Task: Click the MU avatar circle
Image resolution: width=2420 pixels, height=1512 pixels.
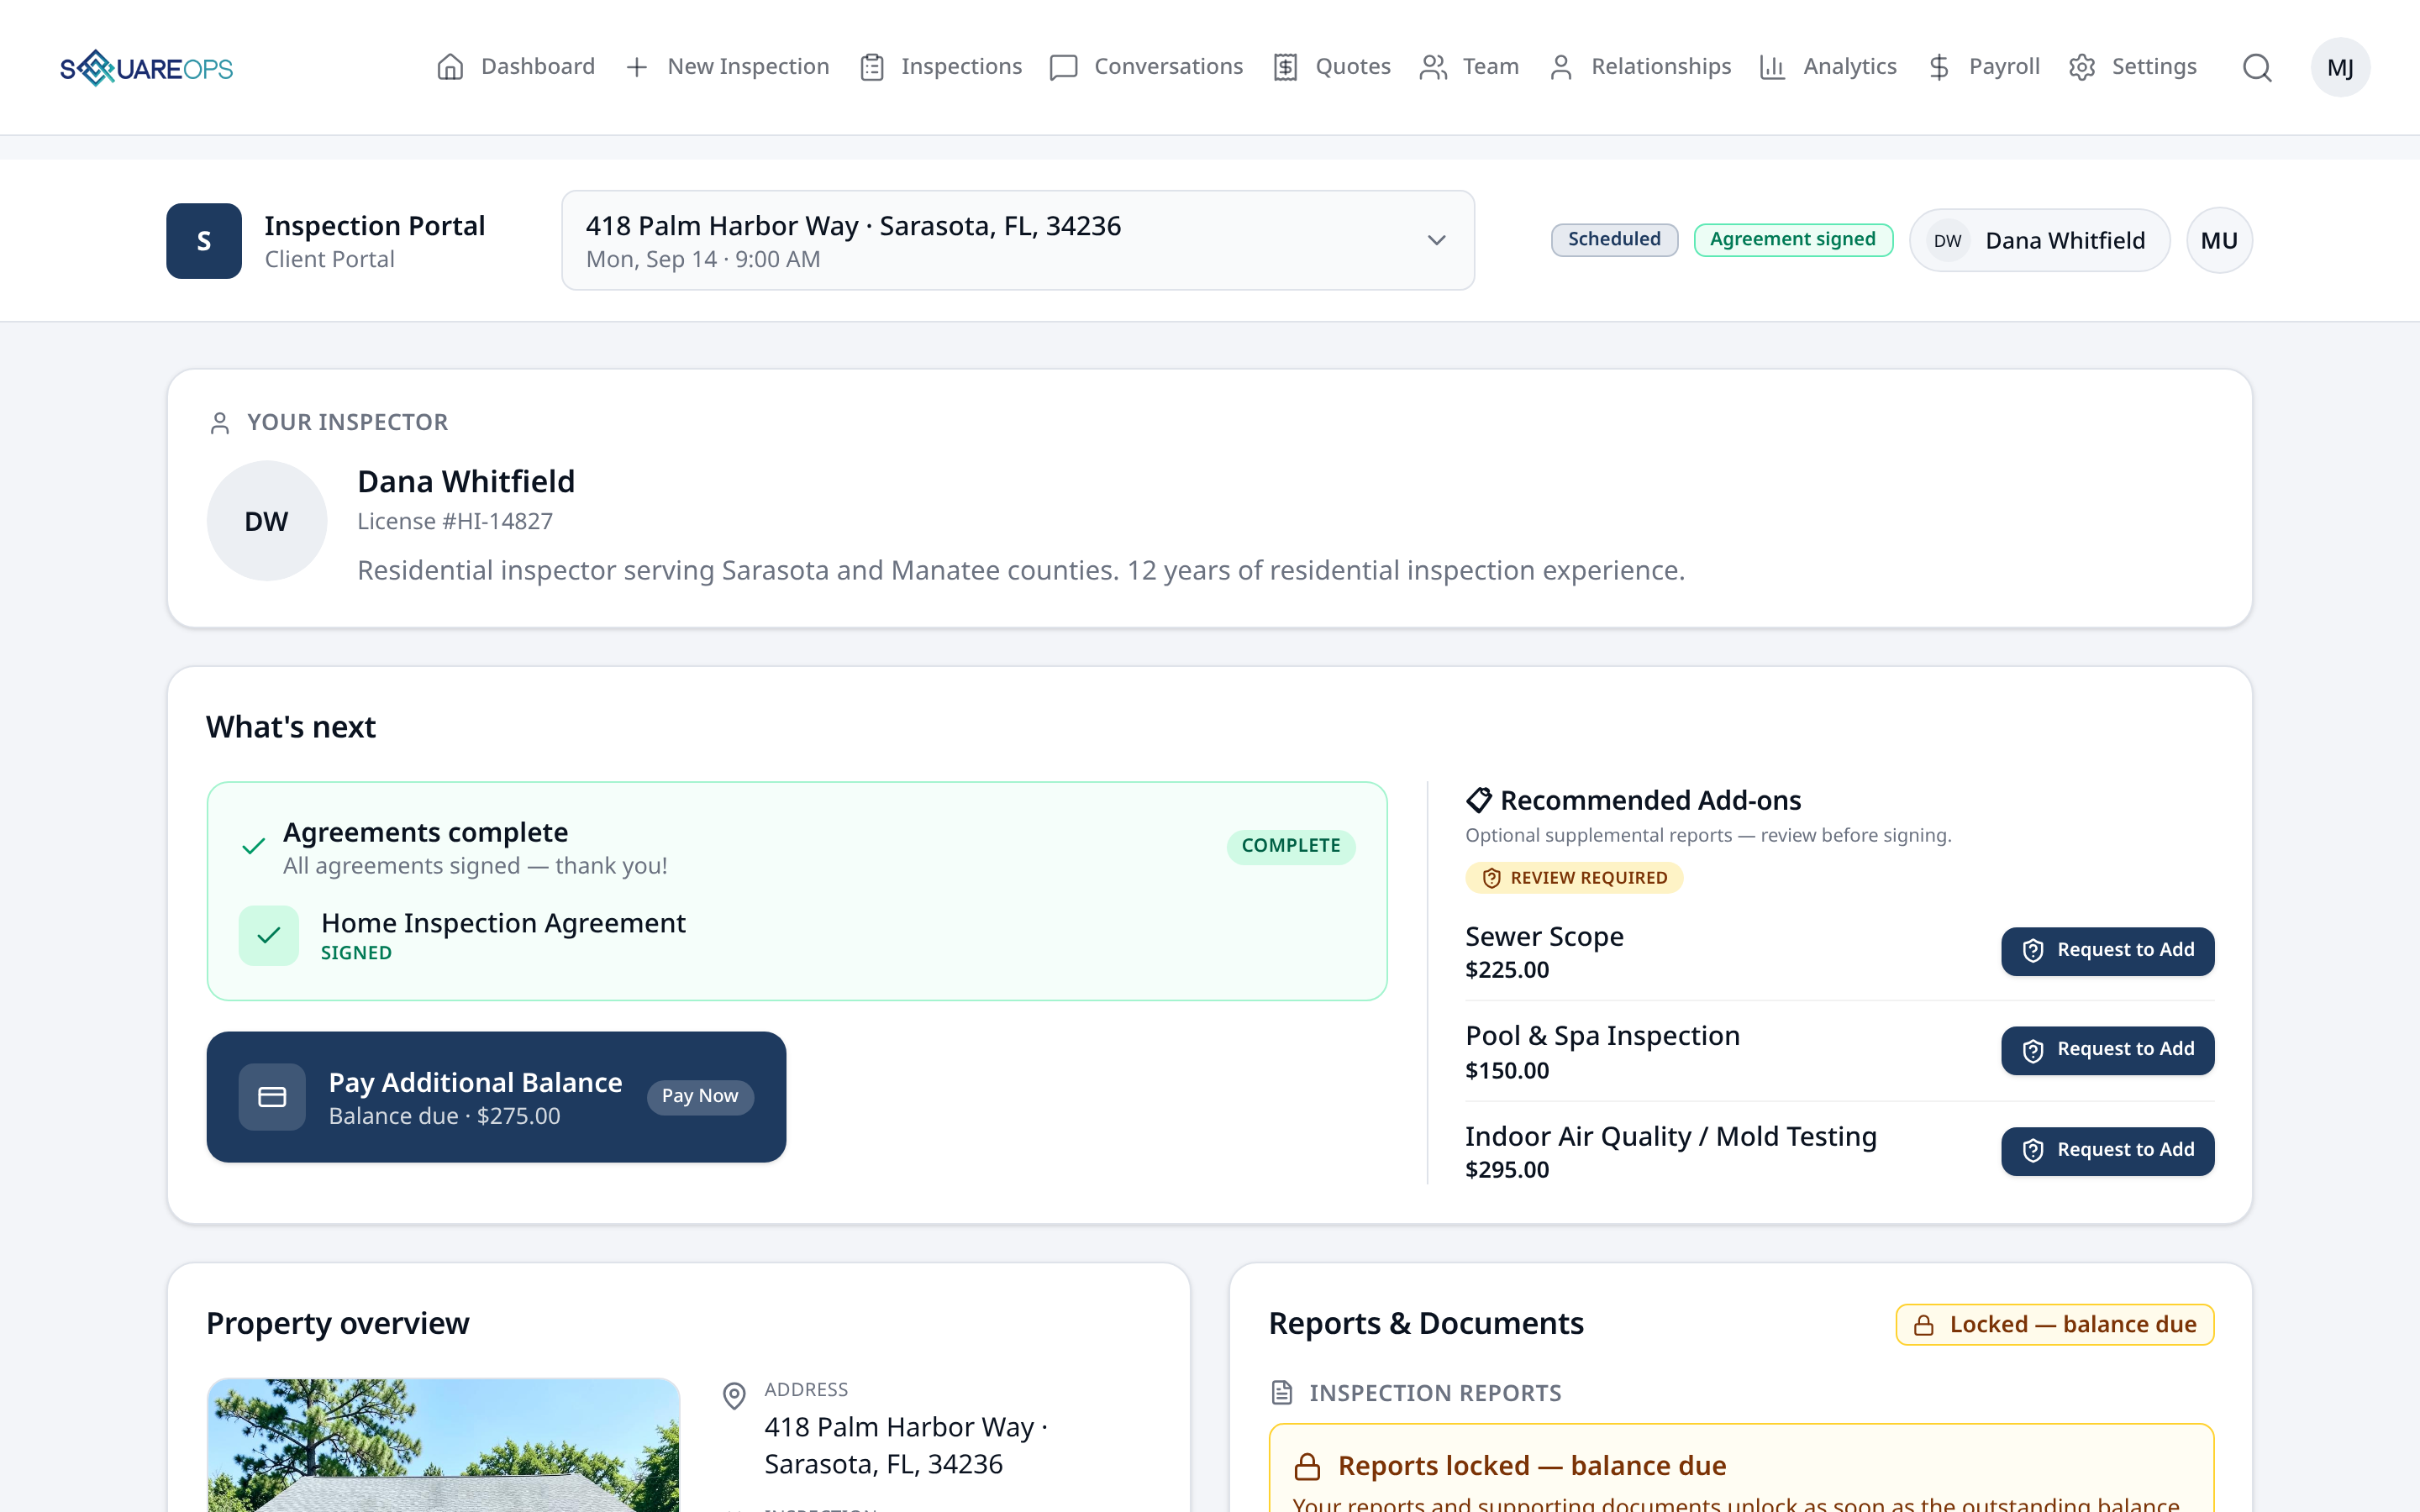Action: pyautogui.click(x=2219, y=241)
